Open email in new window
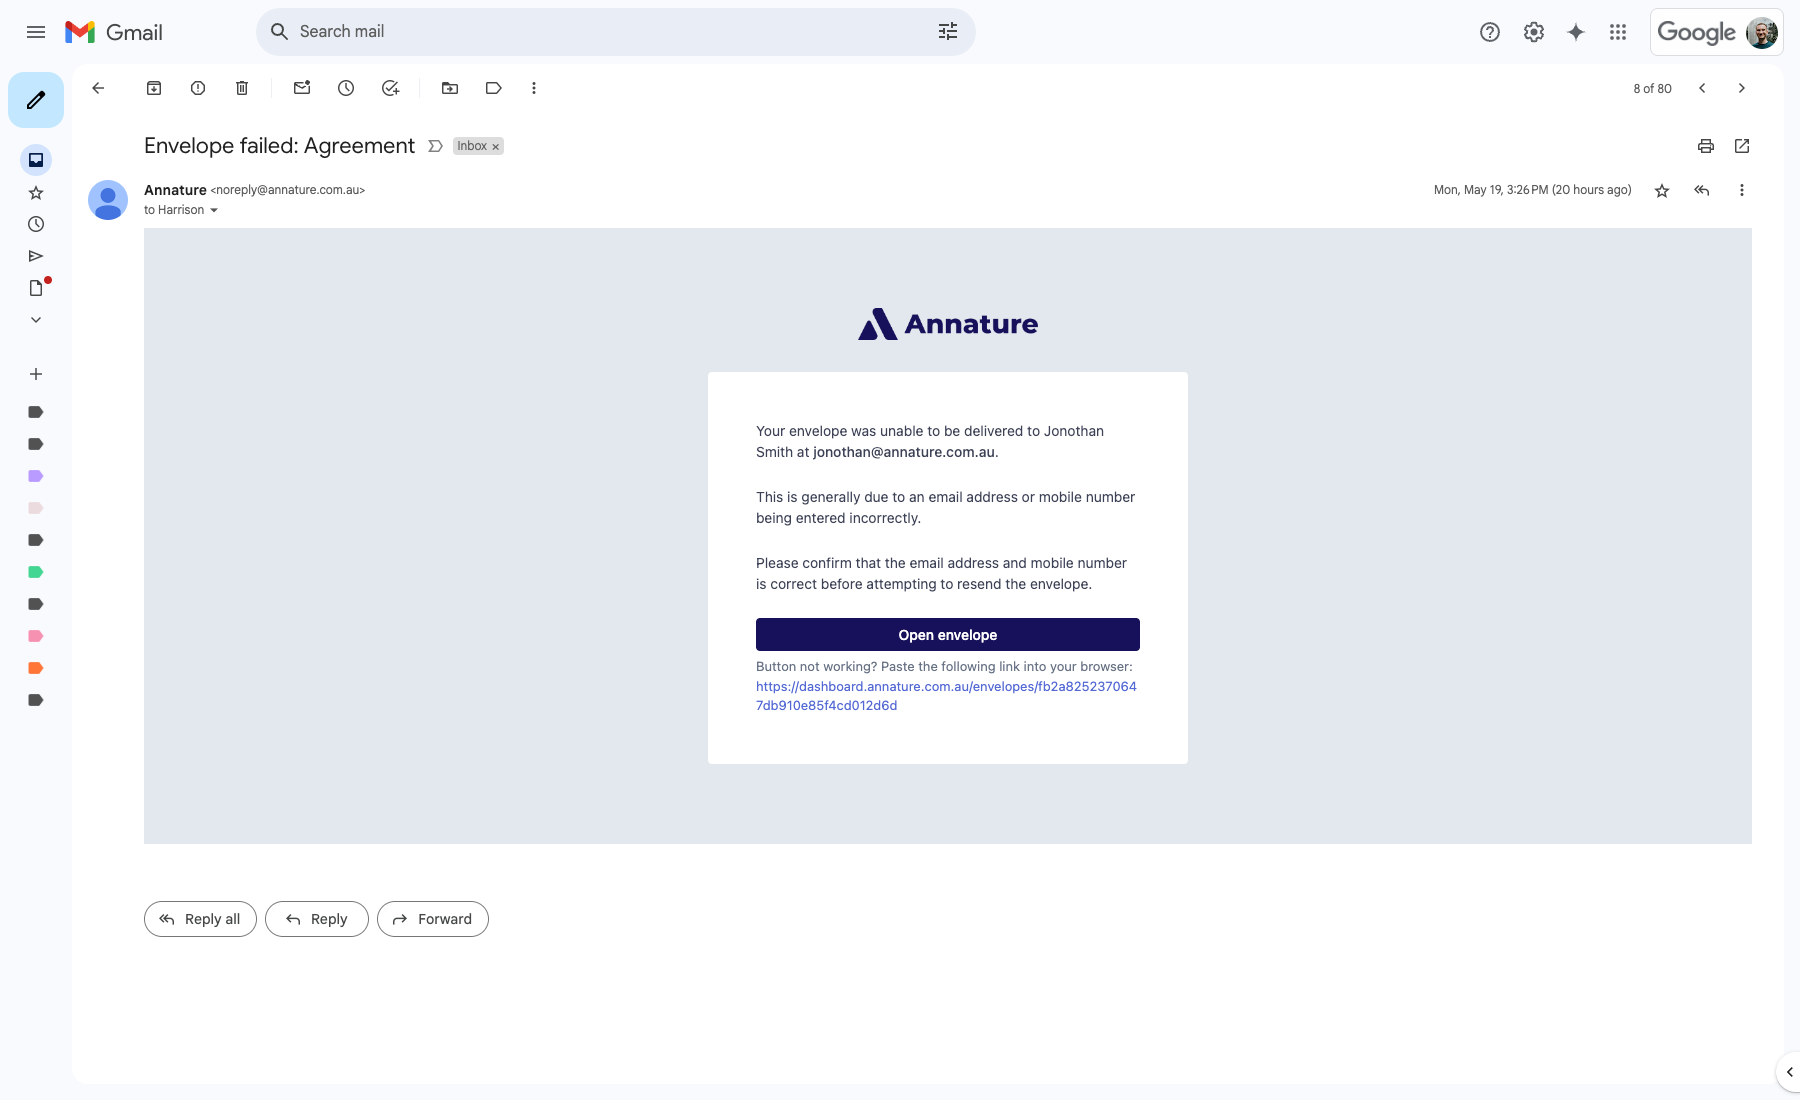Image resolution: width=1800 pixels, height=1100 pixels. [x=1742, y=146]
